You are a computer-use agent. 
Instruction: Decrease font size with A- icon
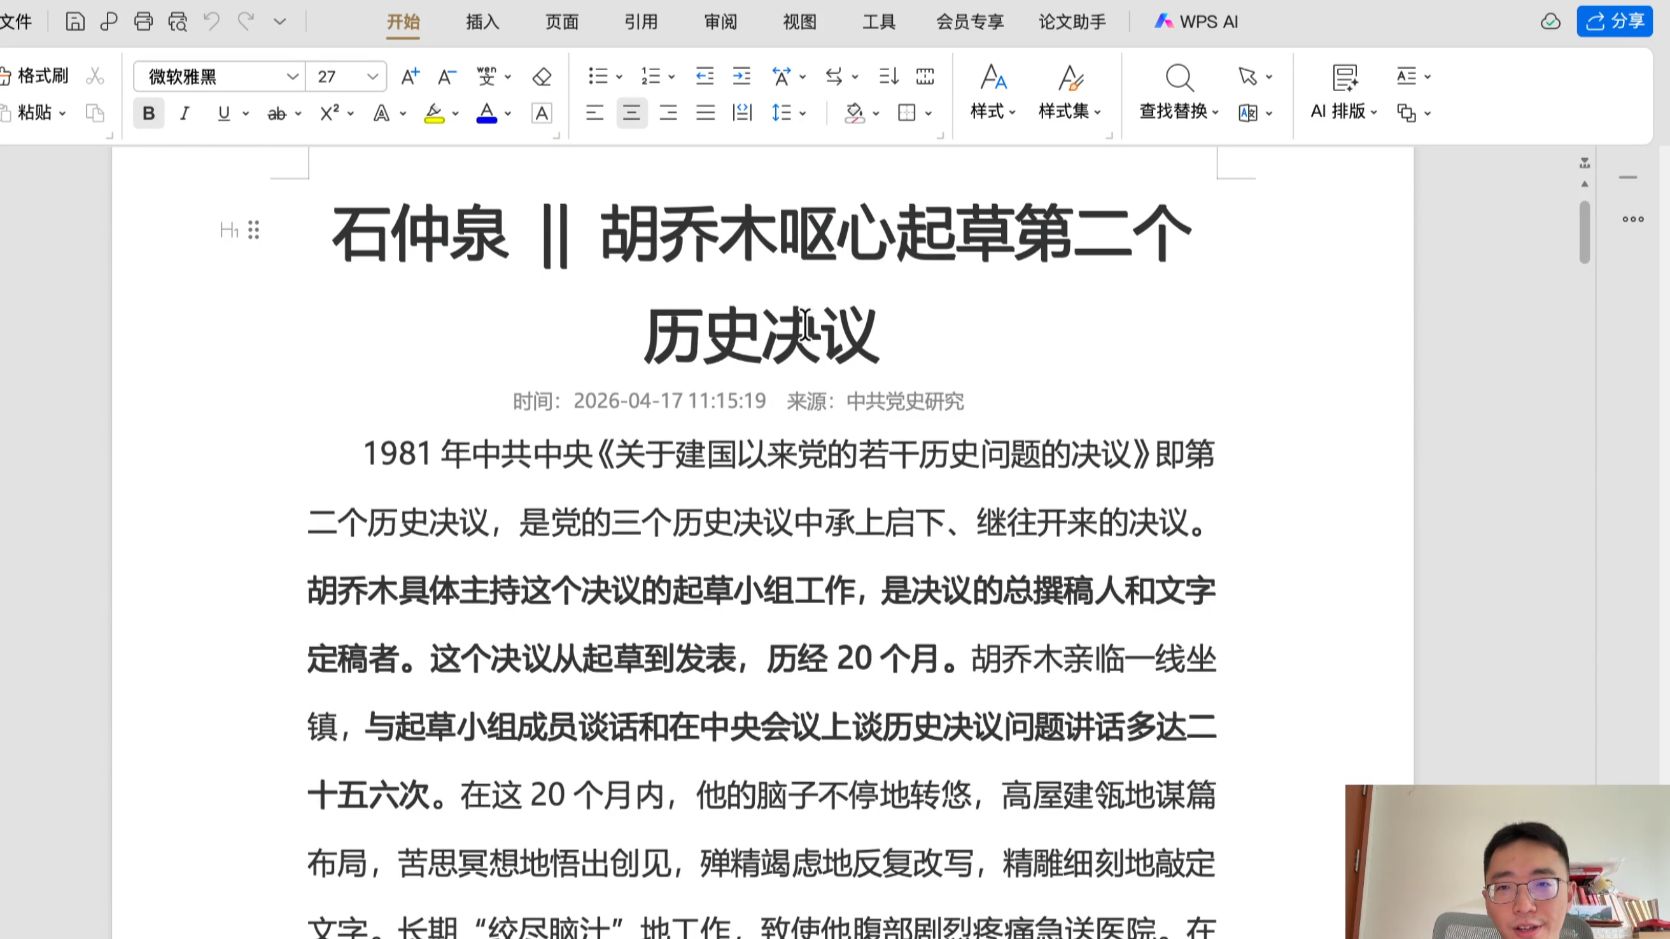(x=447, y=76)
